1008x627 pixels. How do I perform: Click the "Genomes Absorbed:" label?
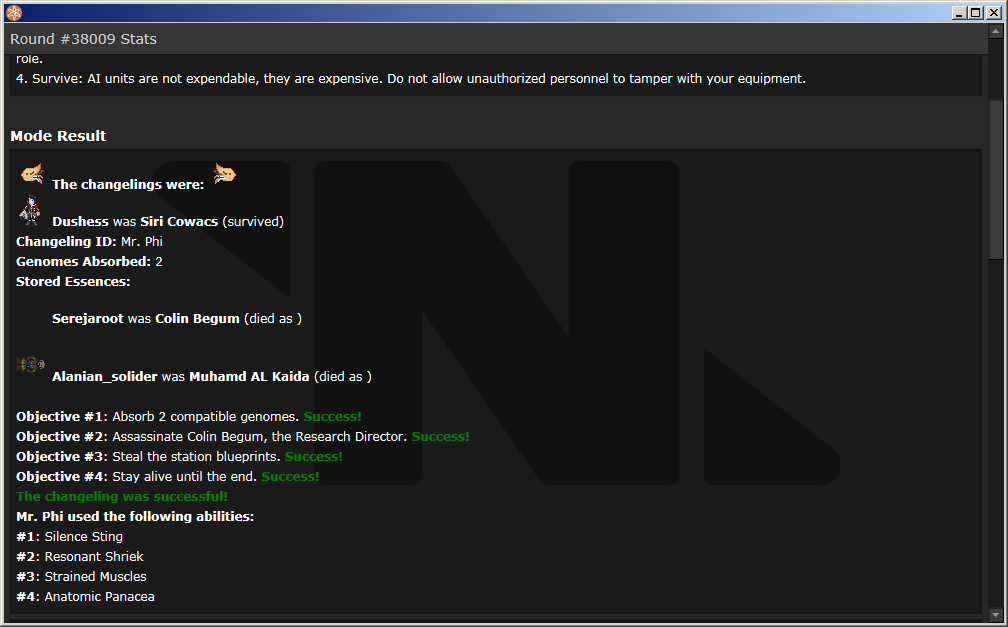(84, 262)
